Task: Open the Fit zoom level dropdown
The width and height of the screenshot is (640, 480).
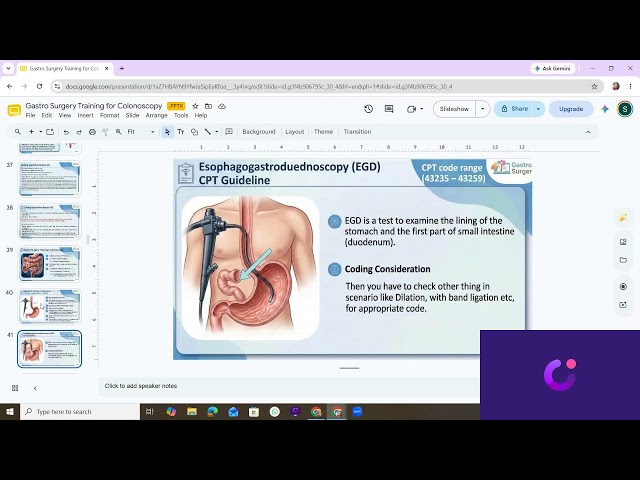Action: (141, 132)
